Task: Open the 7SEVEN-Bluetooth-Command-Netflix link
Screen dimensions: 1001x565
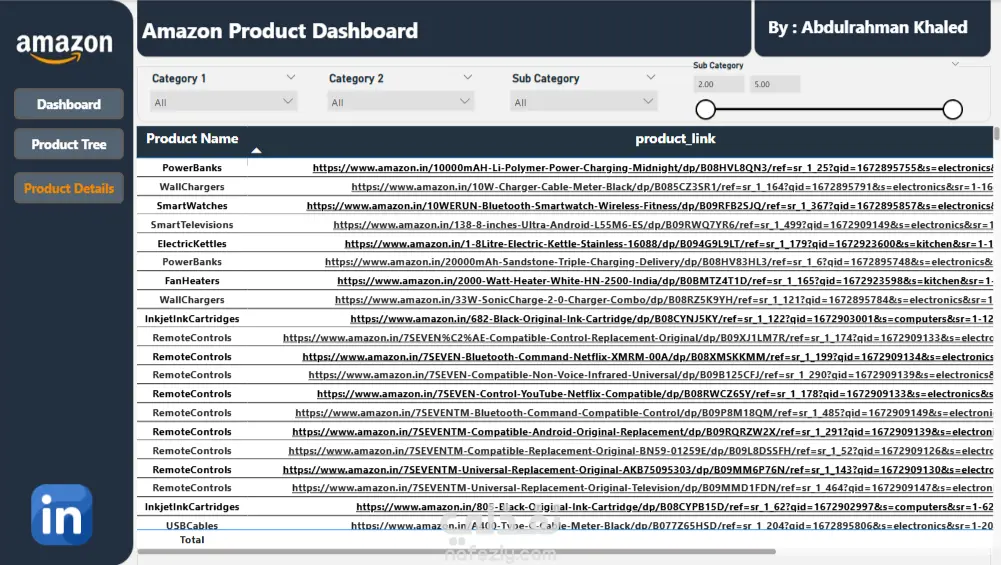Action: (648, 357)
